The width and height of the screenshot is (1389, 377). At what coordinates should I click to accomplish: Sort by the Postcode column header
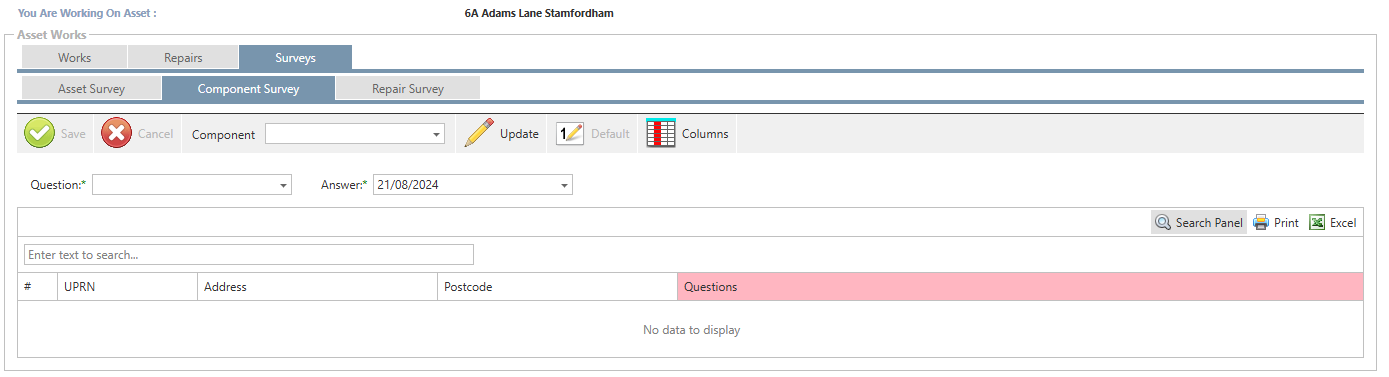(x=557, y=287)
